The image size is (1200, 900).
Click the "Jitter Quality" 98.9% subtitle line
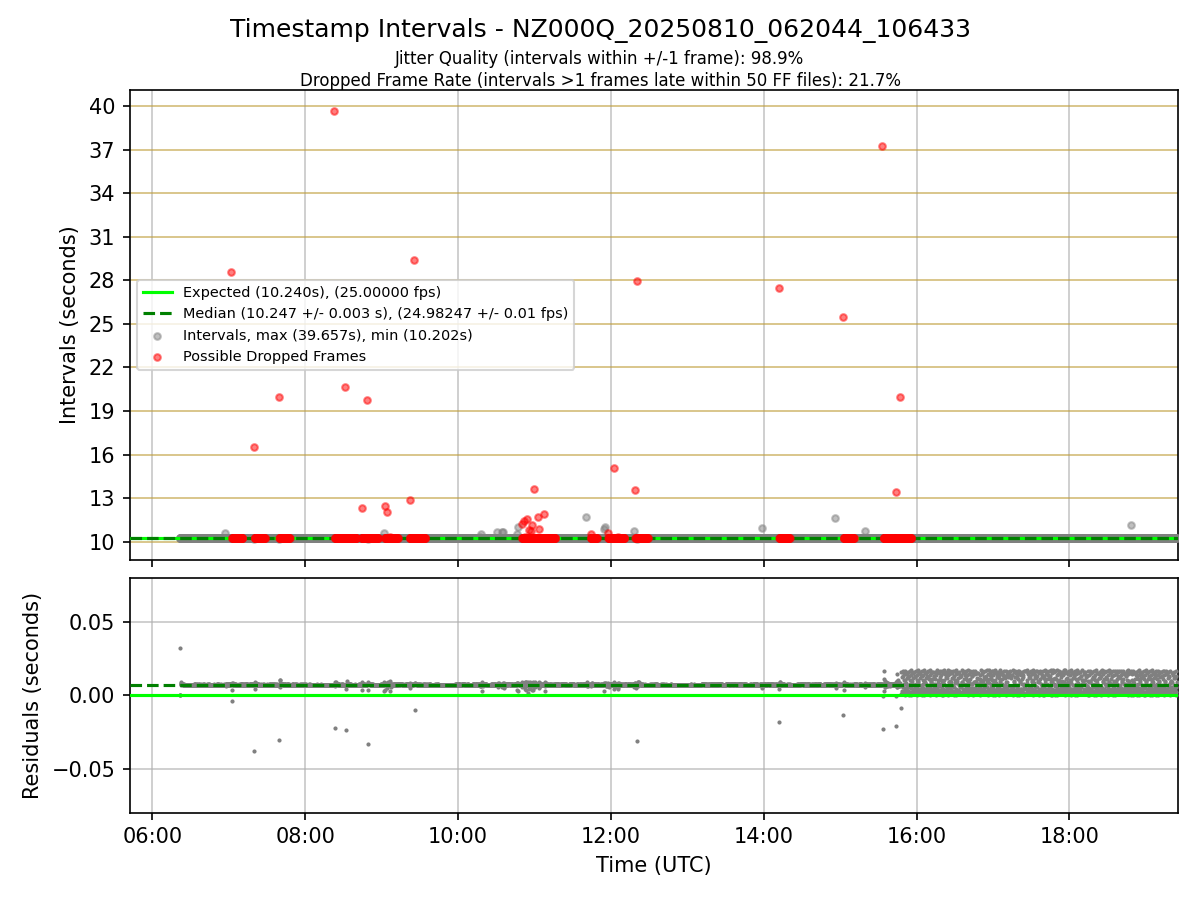click(x=598, y=58)
